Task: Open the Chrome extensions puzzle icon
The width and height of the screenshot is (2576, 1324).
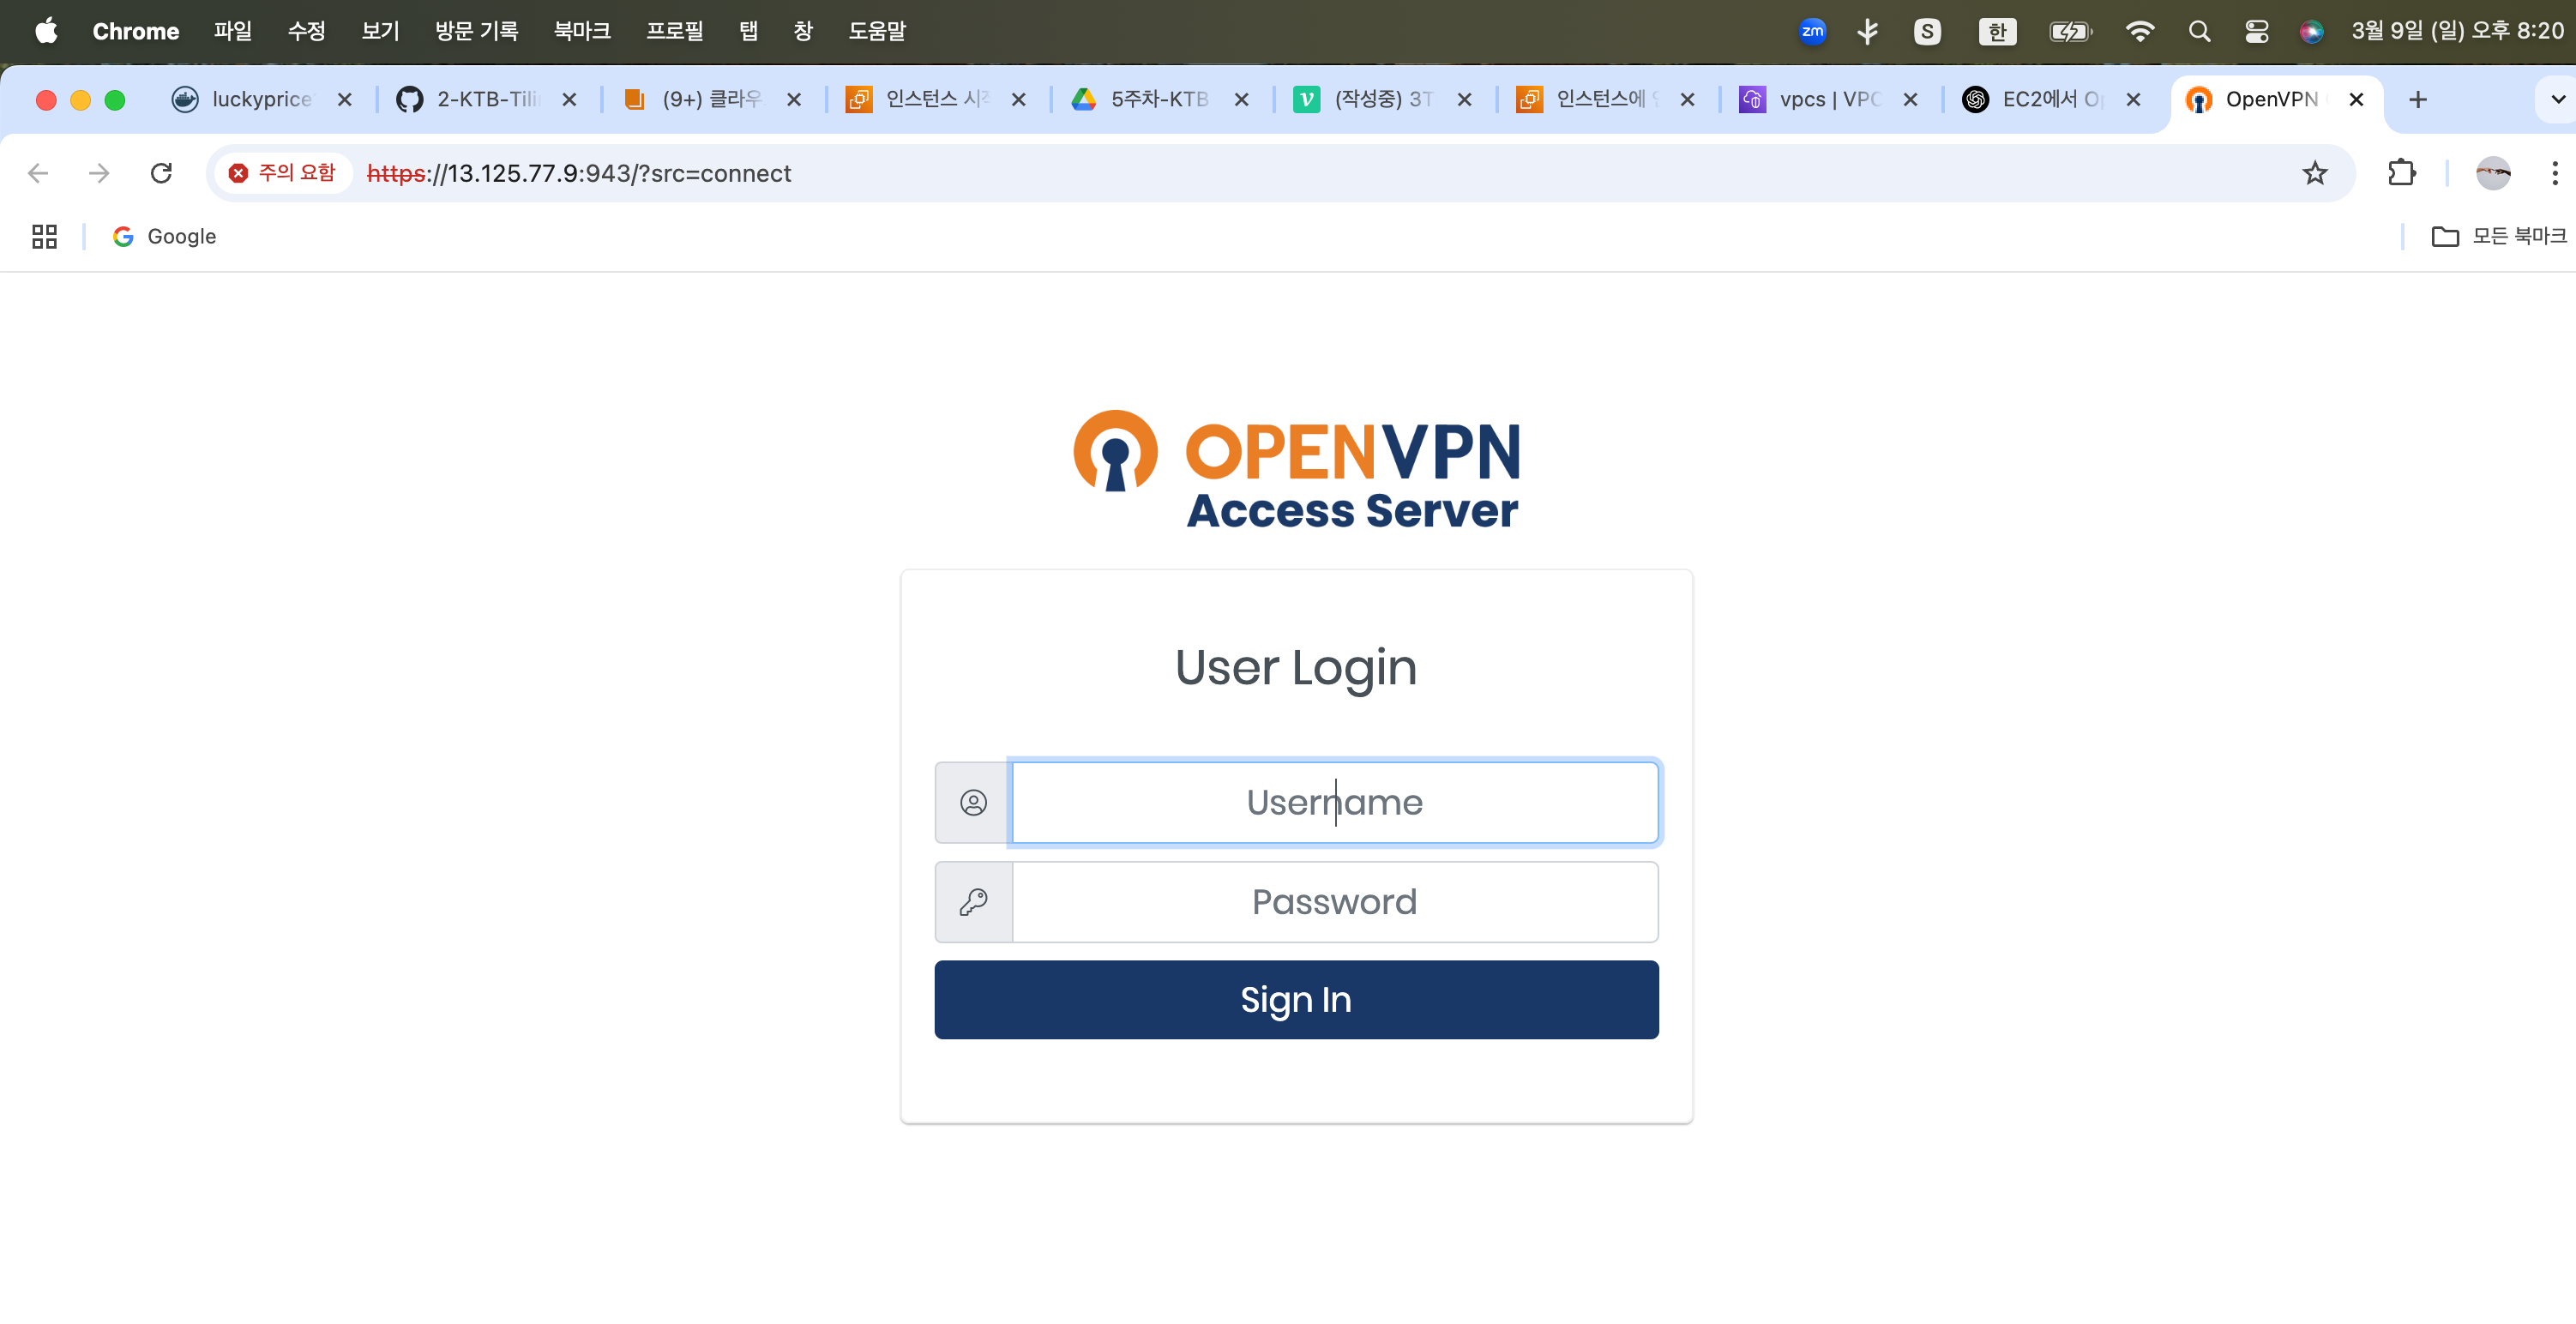Action: coord(2401,173)
